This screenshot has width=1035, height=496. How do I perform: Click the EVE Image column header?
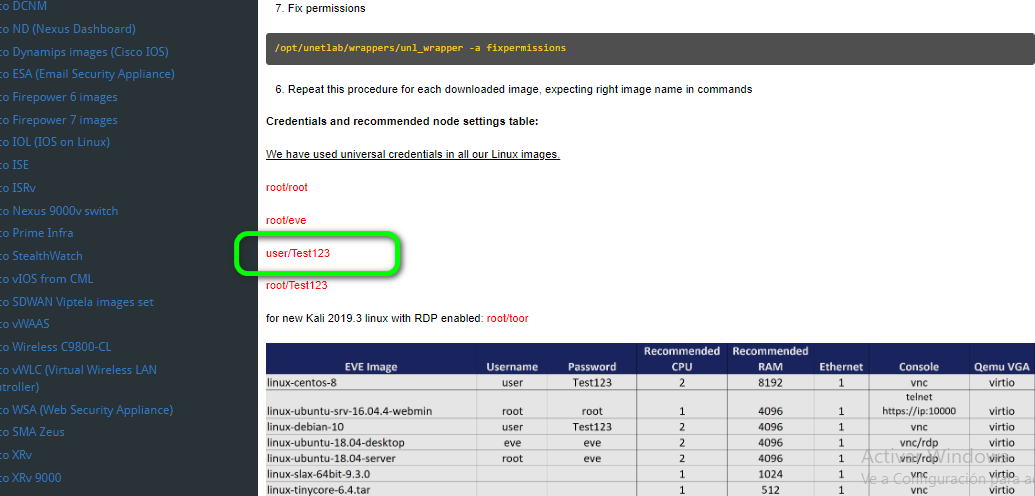pos(370,367)
